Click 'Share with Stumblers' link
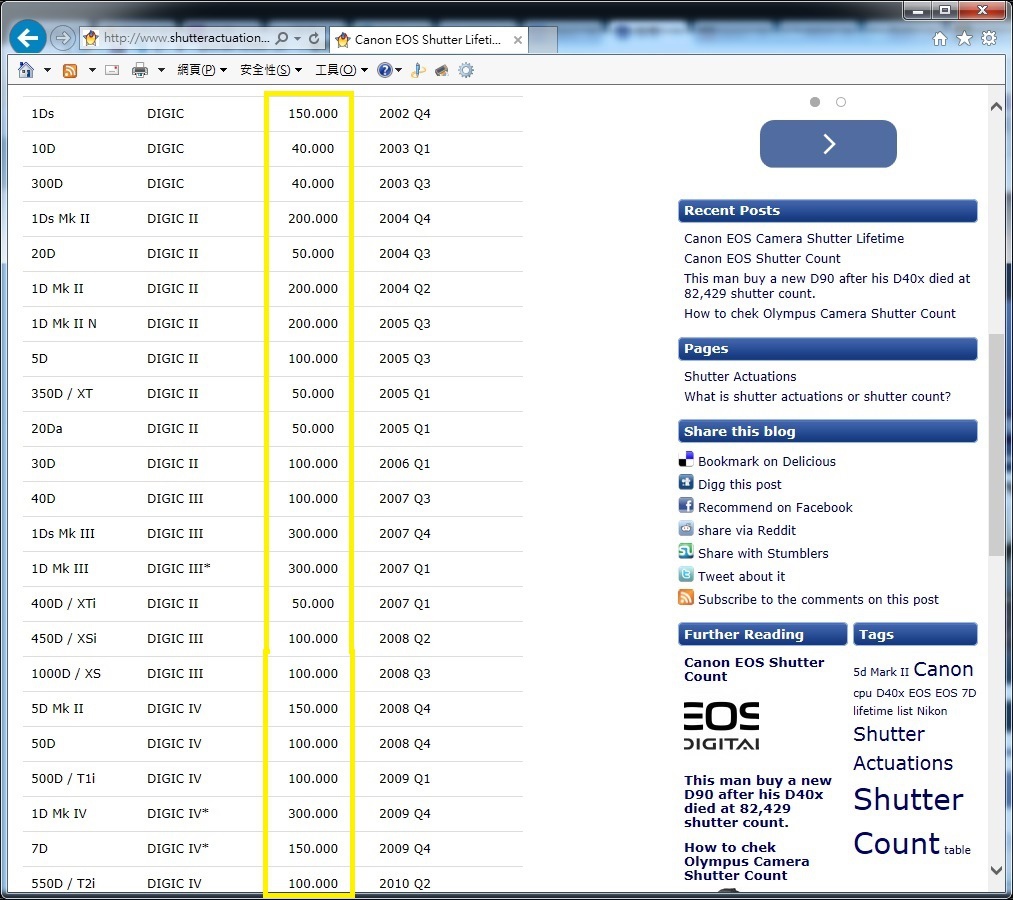This screenshot has height=900, width=1013. (763, 553)
